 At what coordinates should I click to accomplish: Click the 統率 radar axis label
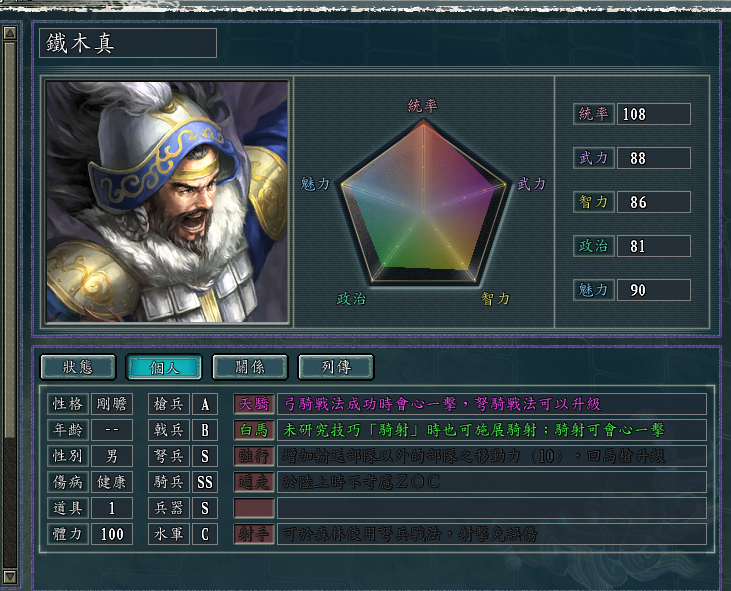(x=422, y=106)
